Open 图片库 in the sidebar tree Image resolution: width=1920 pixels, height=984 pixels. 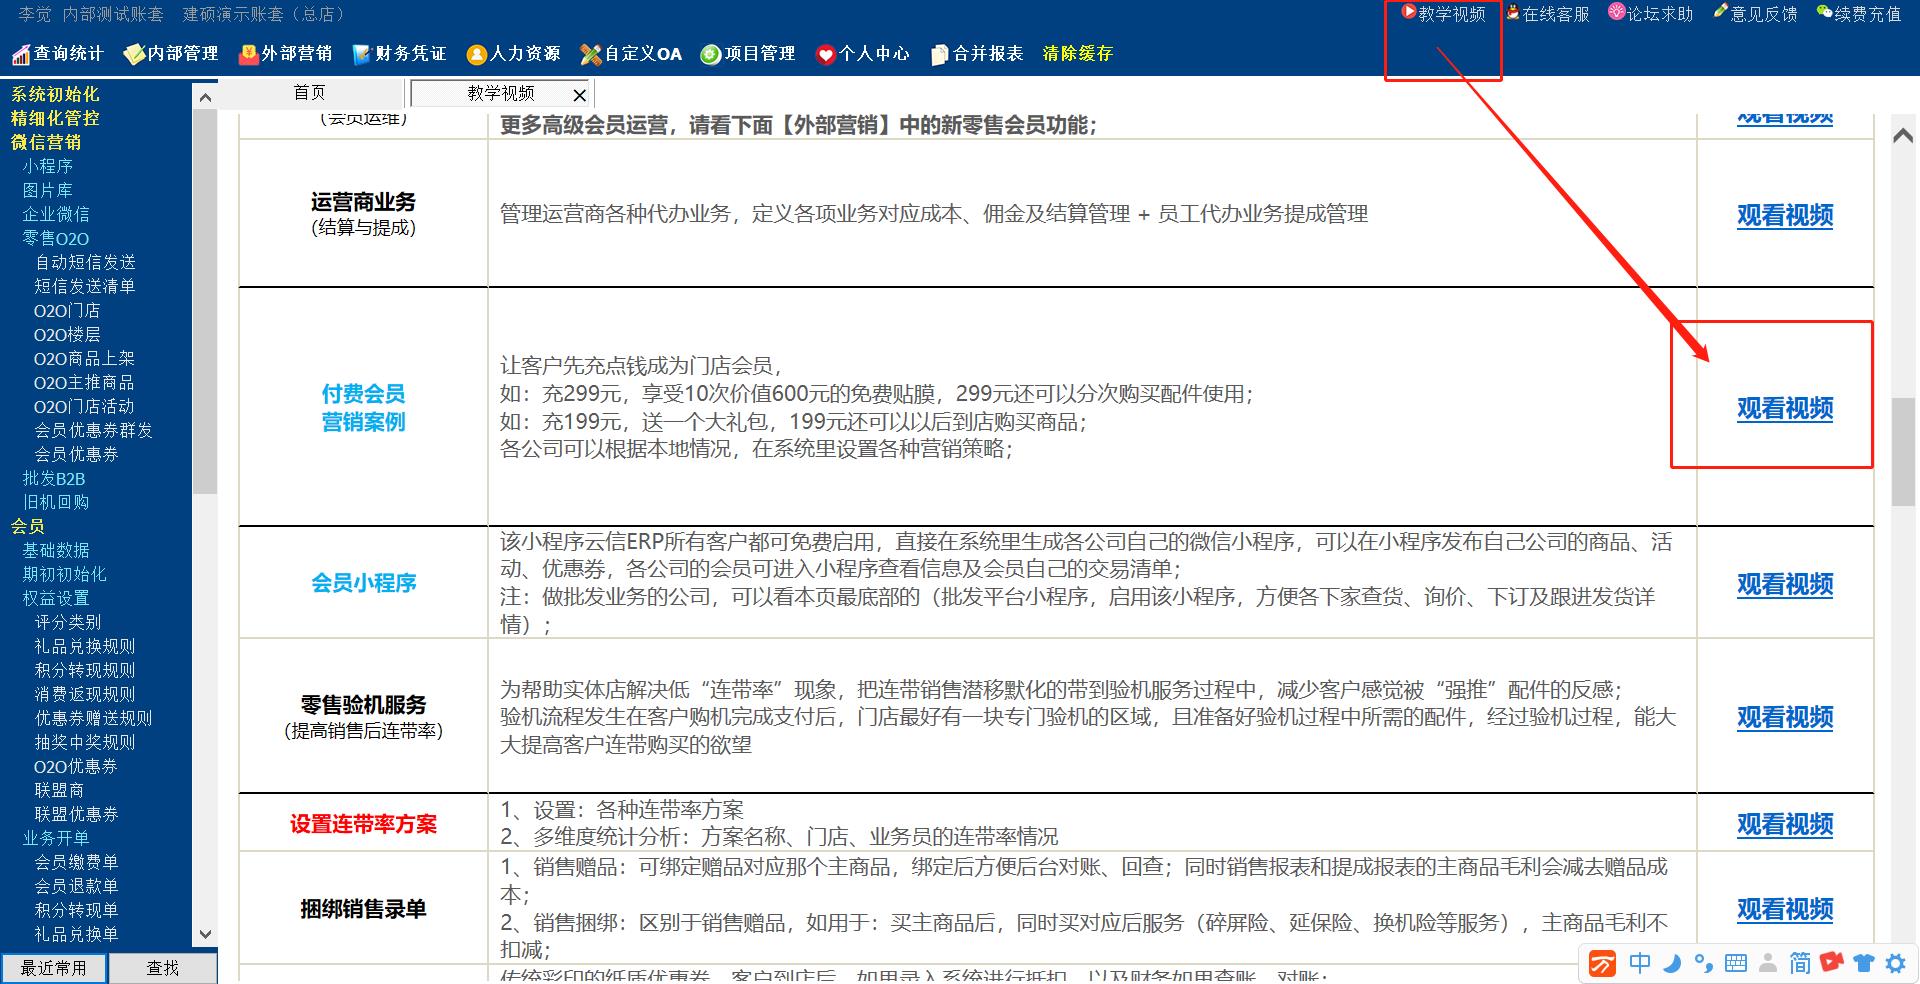click(x=48, y=190)
